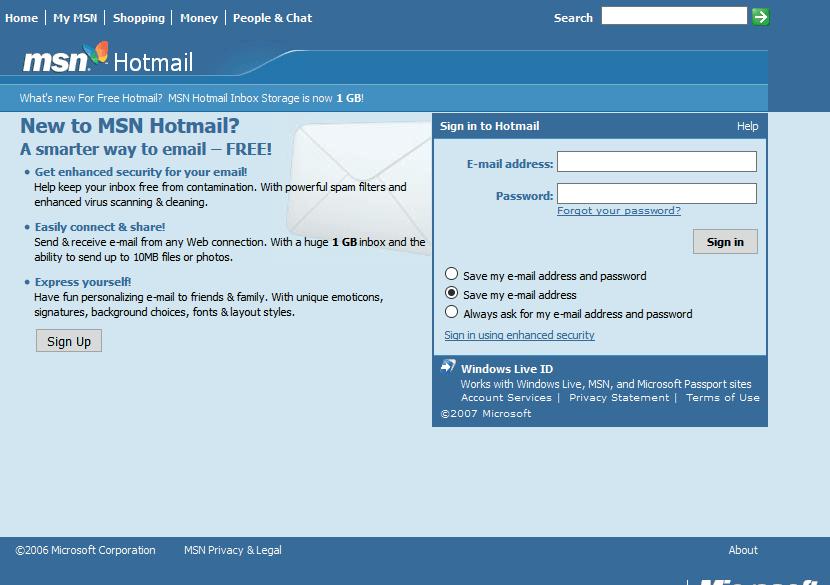Click the green search arrow button
The width and height of the screenshot is (830, 585).
pyautogui.click(x=761, y=17)
